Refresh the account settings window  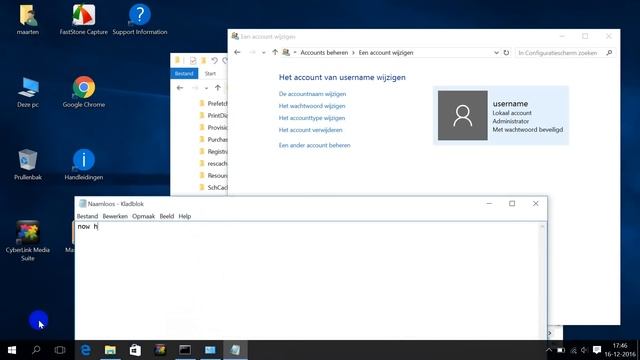pos(506,53)
